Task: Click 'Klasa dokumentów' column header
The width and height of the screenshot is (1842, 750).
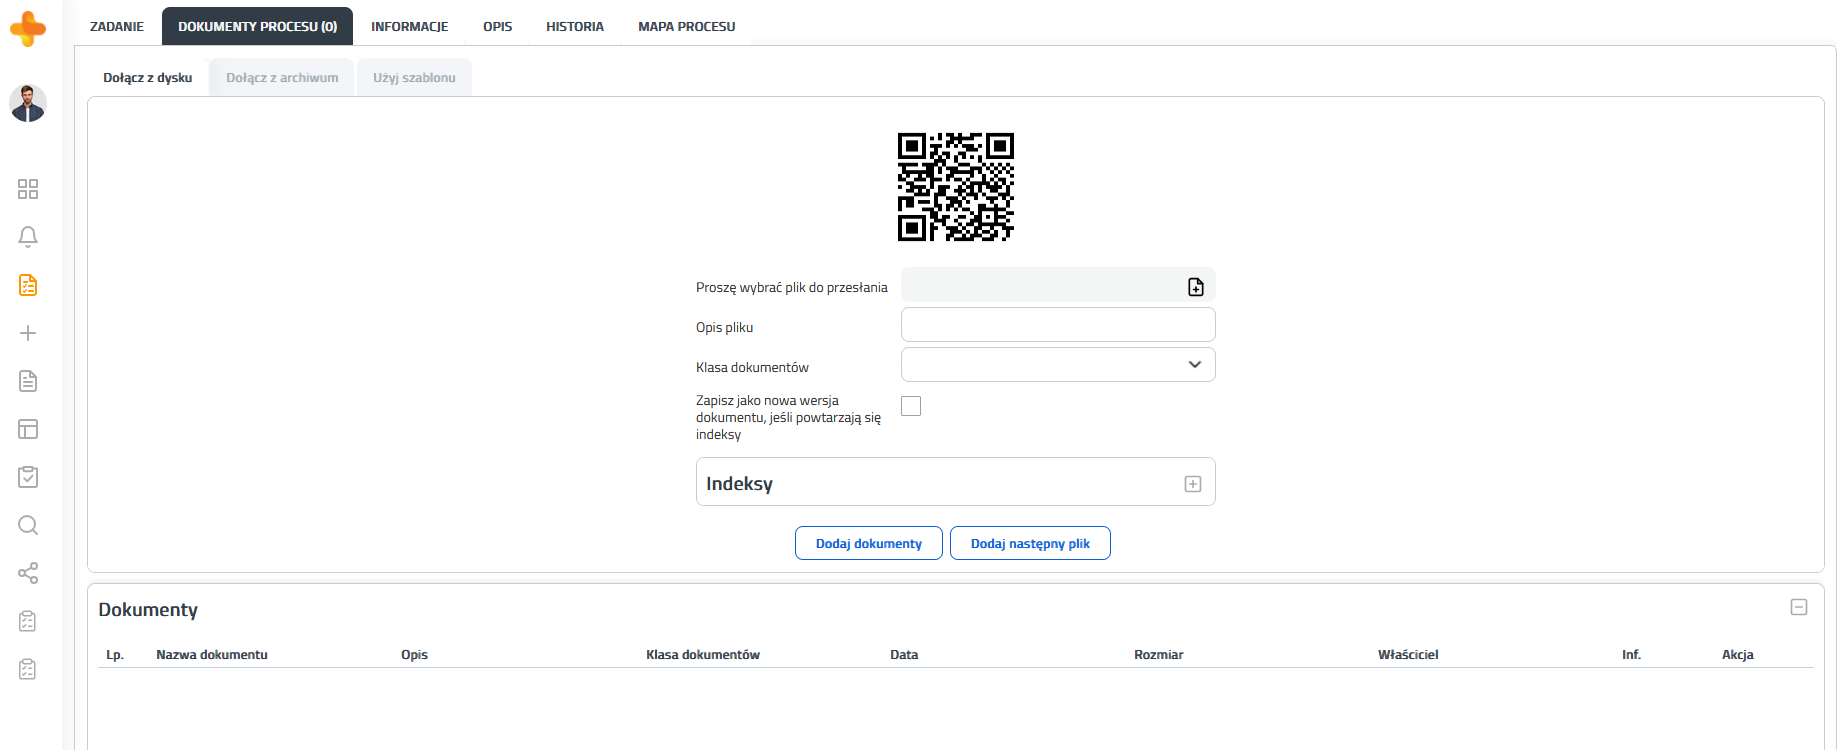Action: pos(703,655)
